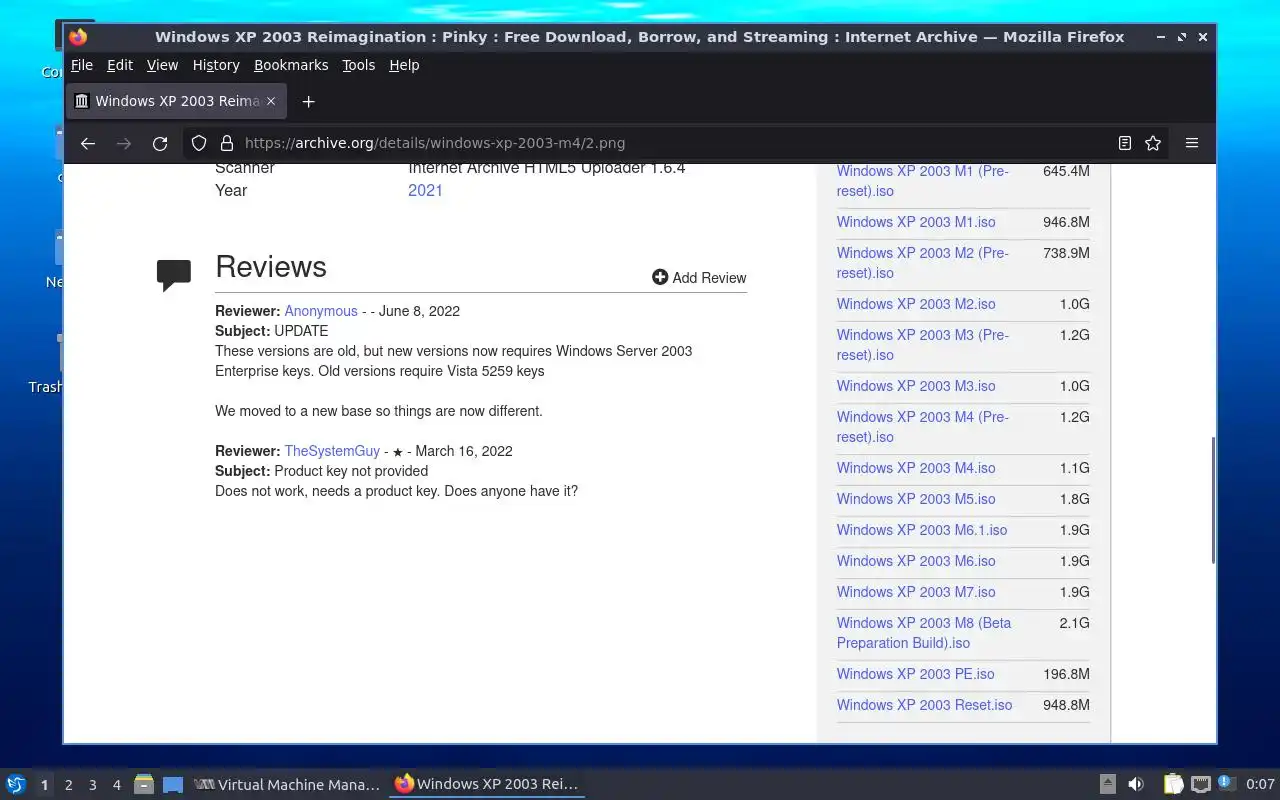Screen dimensions: 1280x800
Task: Download Windows XP 2003 Reset.iso
Action: coord(924,705)
